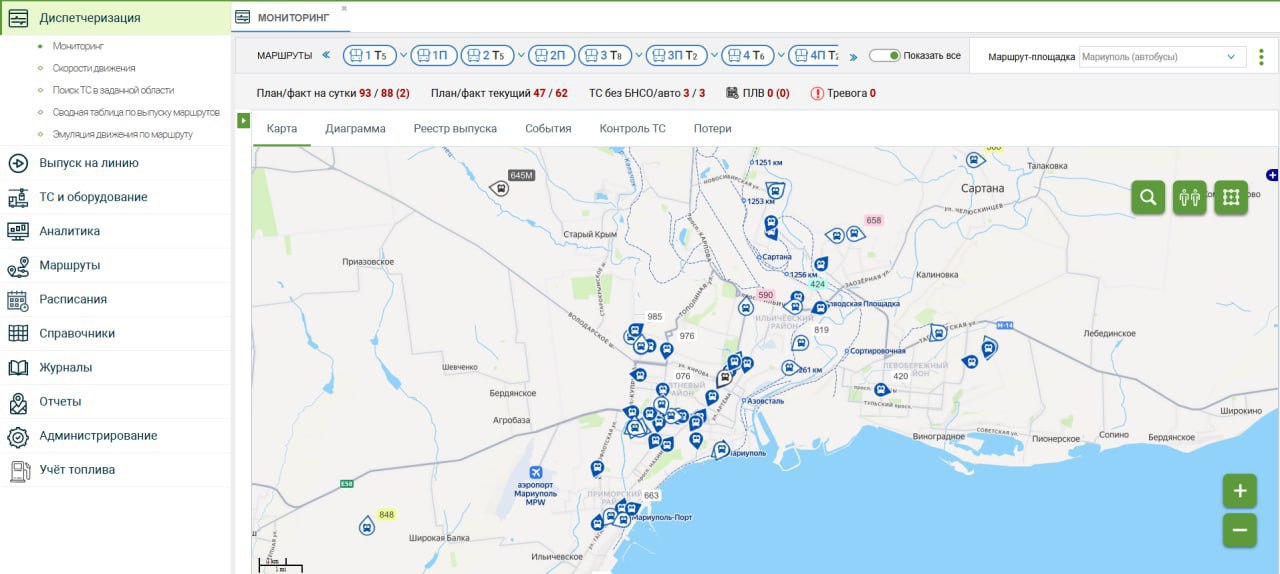
Task: Open Скорости движения in the sidebar
Action: pyautogui.click(x=94, y=68)
